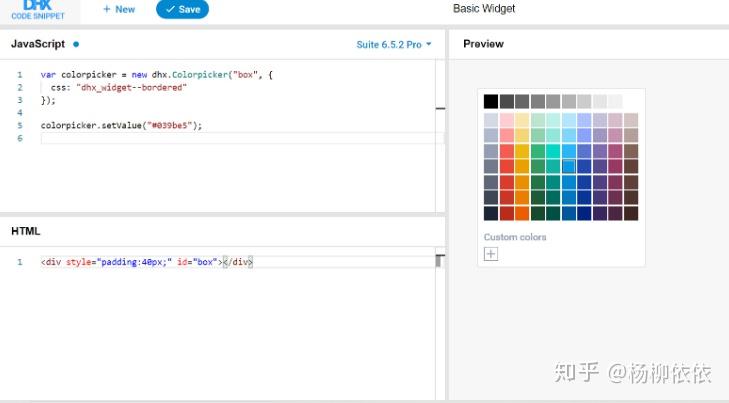The image size is (729, 403).
Task: Click the DHX Code Snippet logo
Action: 38,10
